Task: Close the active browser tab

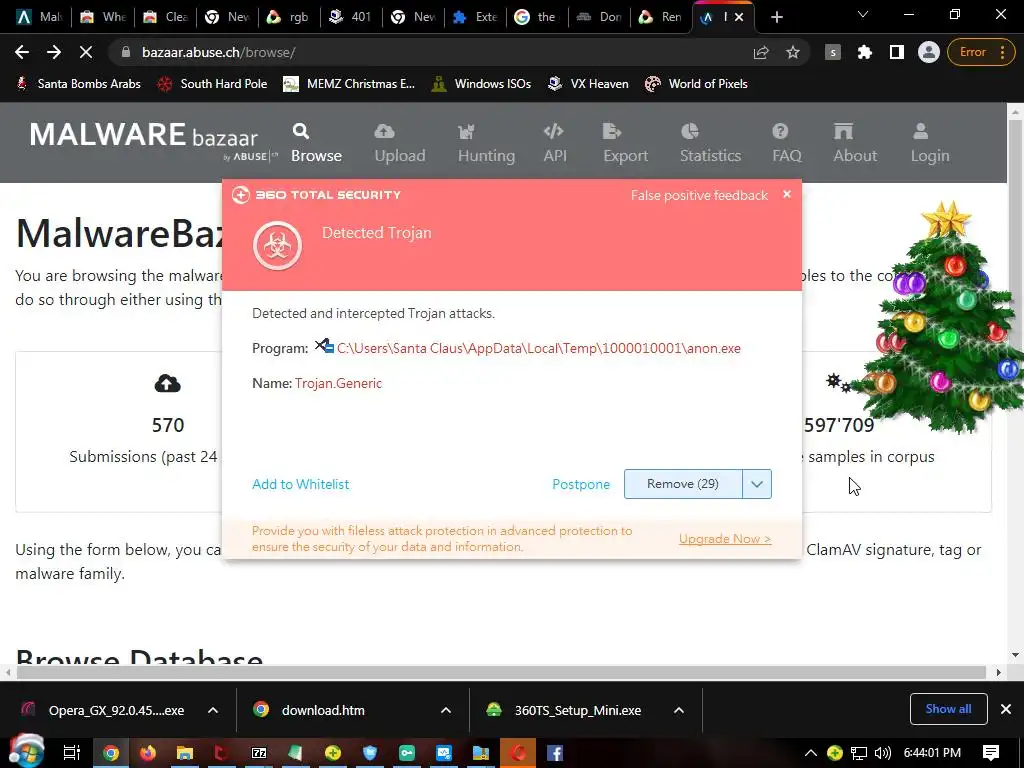Action: pos(739,17)
